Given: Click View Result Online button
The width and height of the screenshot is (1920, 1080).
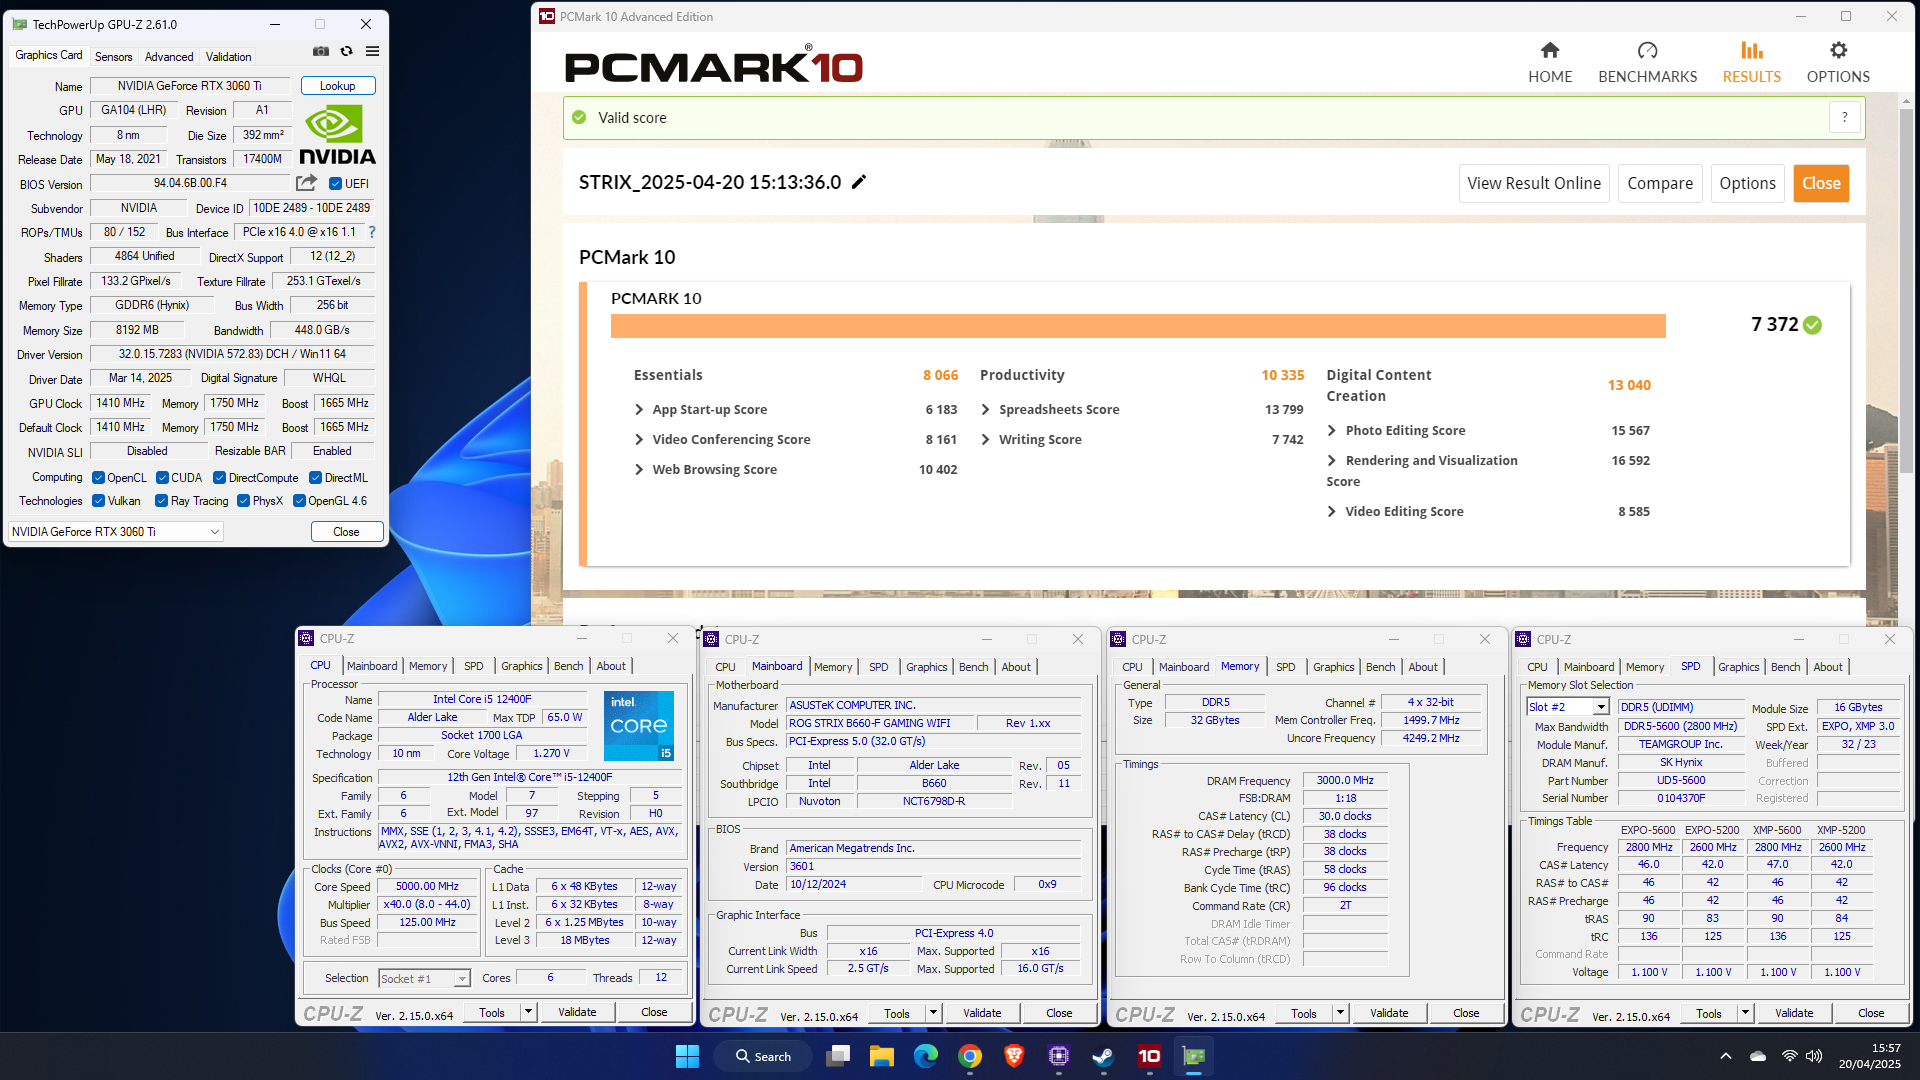Looking at the screenshot, I should pyautogui.click(x=1534, y=183).
